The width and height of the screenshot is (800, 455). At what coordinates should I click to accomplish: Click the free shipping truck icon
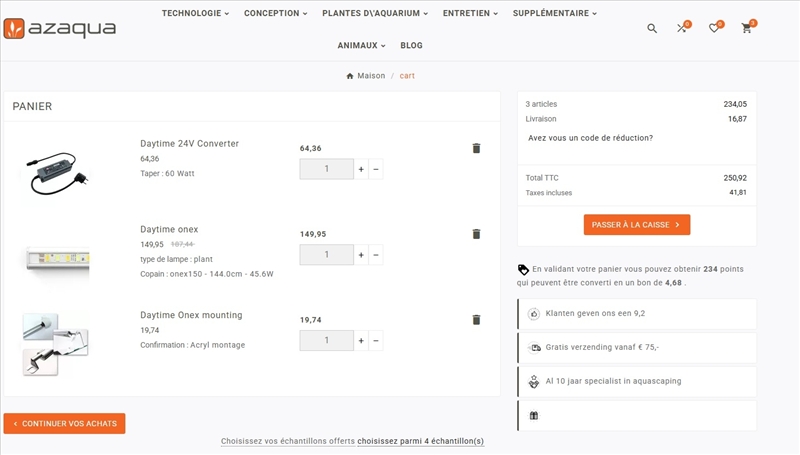point(534,347)
